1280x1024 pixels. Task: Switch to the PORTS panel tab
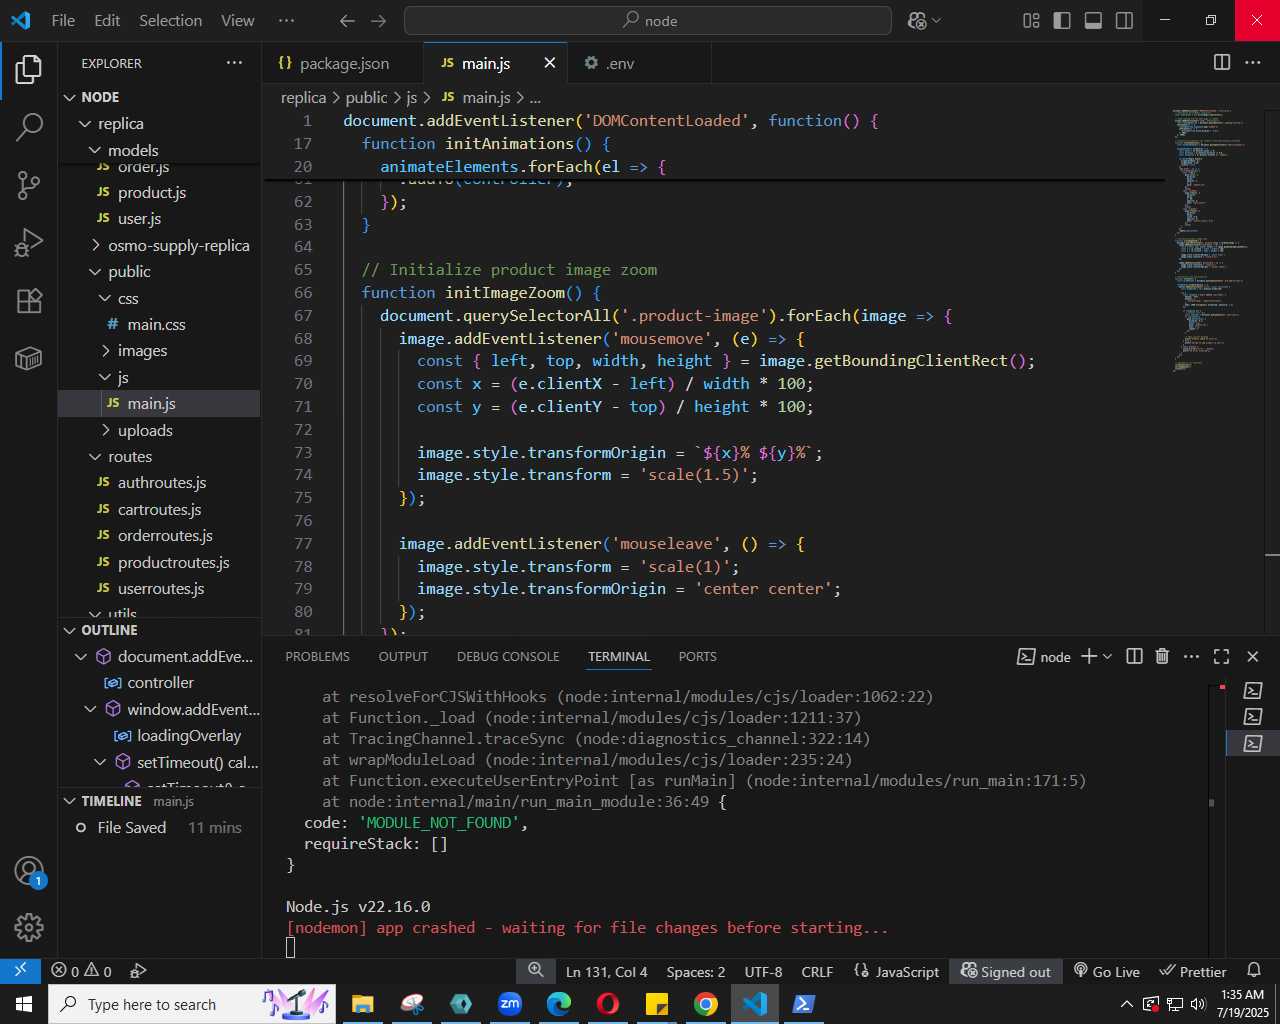(697, 656)
